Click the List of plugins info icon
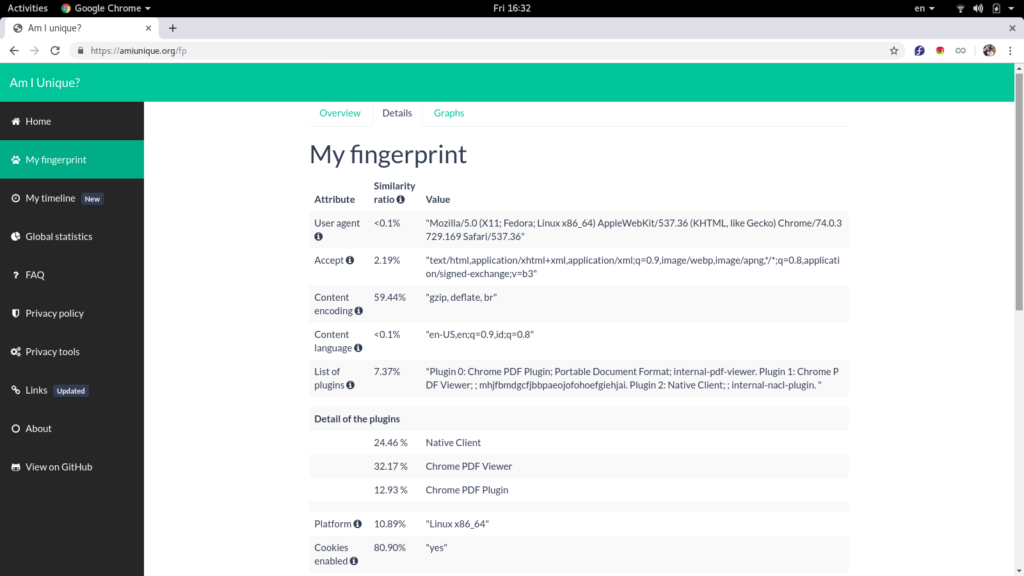Screen dimensions: 1024x576 [x=350, y=385]
